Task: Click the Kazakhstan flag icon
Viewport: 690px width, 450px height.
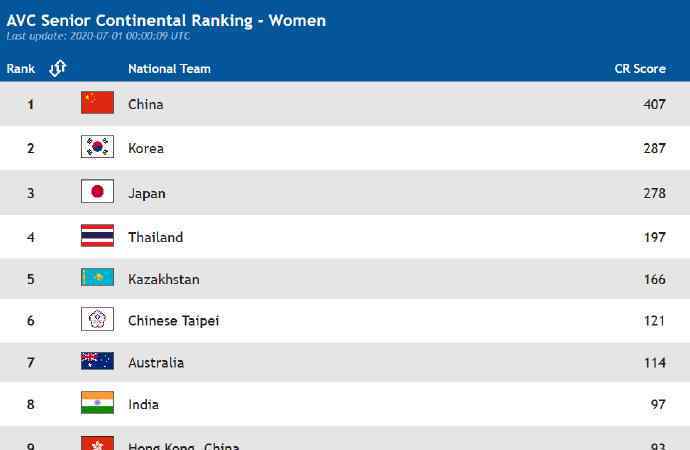Action: [97, 277]
